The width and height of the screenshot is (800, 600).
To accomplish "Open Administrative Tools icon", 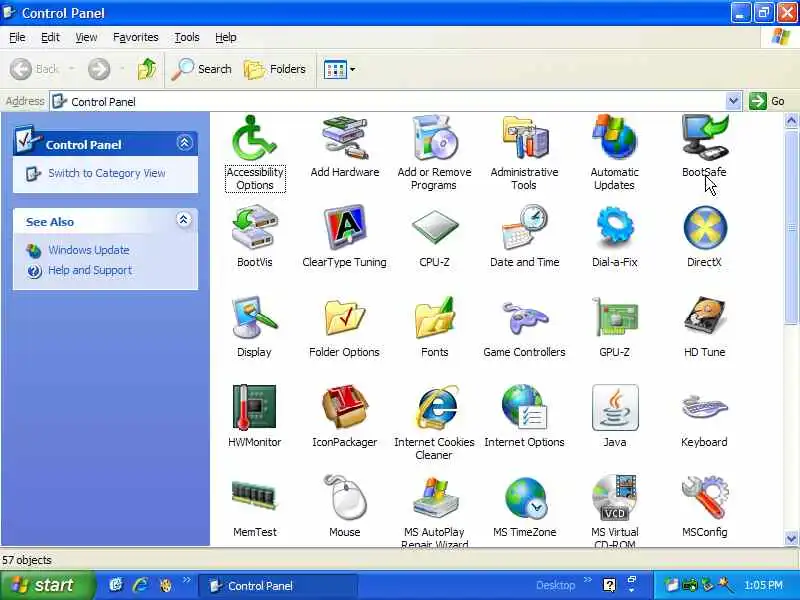I will [524, 138].
